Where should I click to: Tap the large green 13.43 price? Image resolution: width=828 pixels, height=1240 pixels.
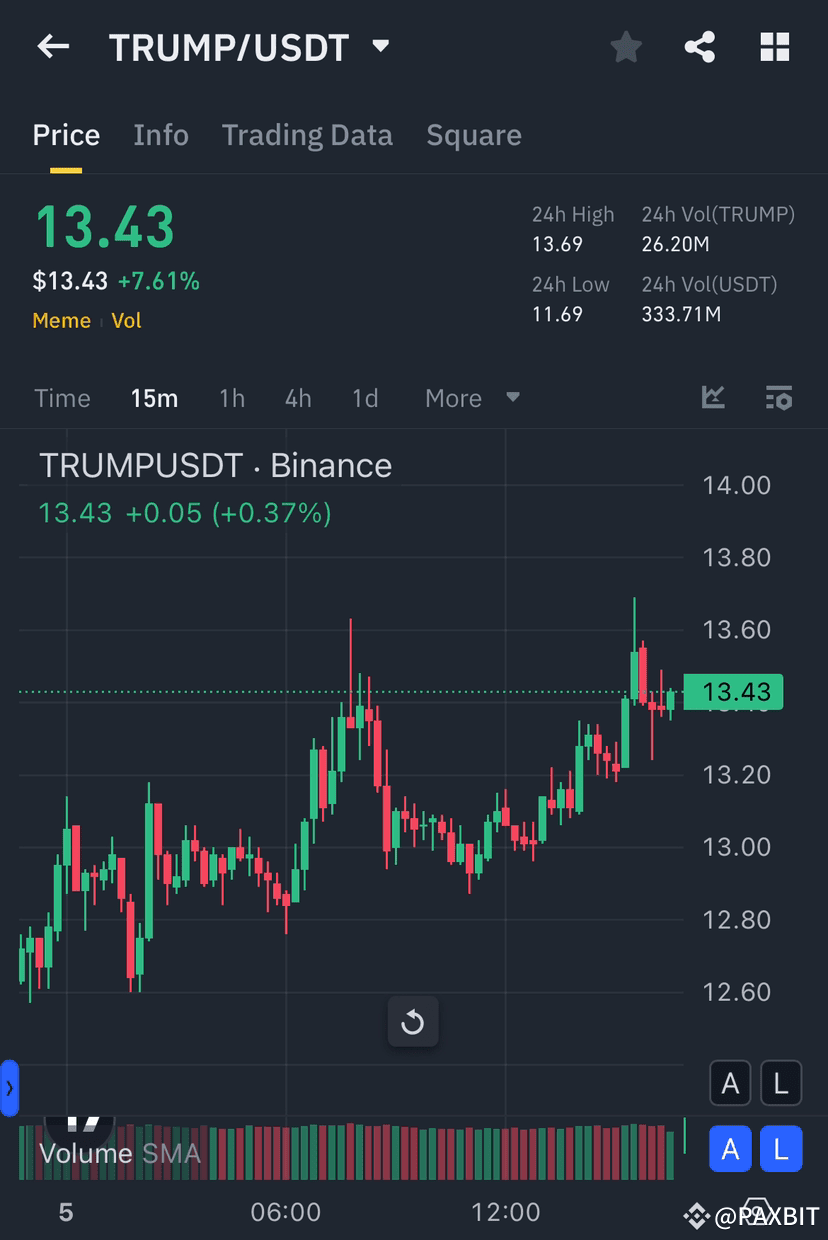coord(105,227)
